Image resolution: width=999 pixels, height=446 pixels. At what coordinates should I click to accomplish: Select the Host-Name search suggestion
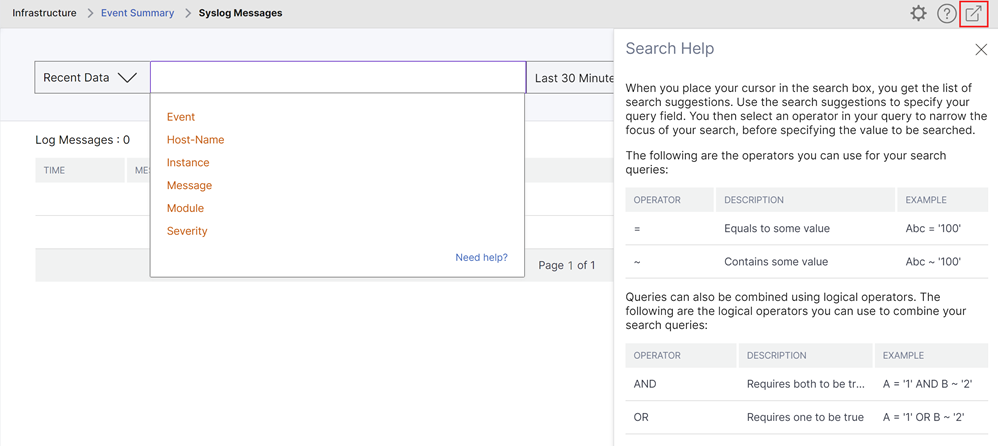[196, 140]
